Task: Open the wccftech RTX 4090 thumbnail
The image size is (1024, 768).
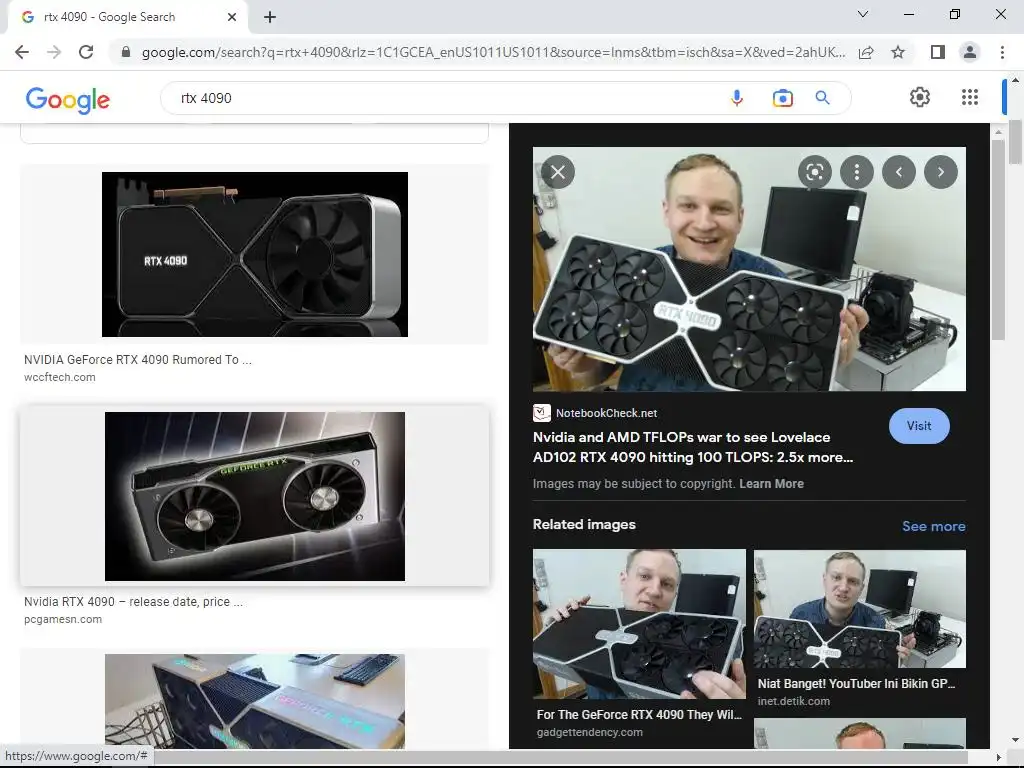Action: pos(255,255)
